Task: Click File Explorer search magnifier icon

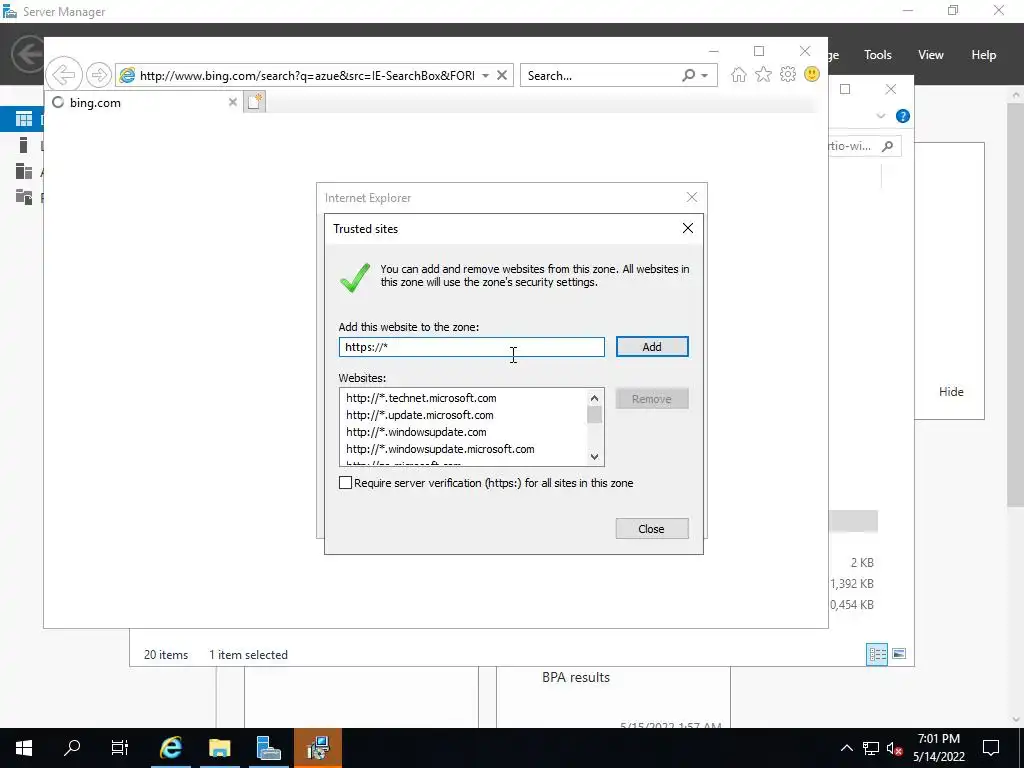Action: [887, 146]
